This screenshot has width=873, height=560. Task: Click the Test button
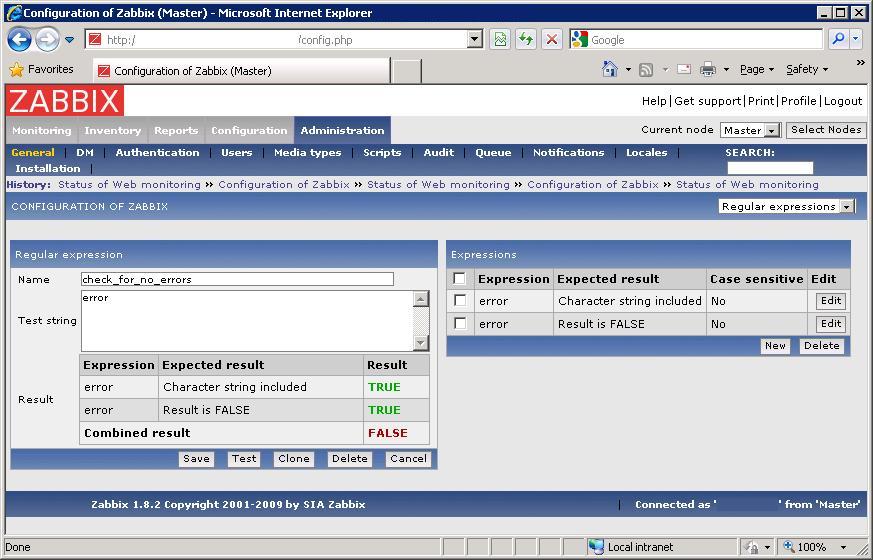(x=244, y=459)
